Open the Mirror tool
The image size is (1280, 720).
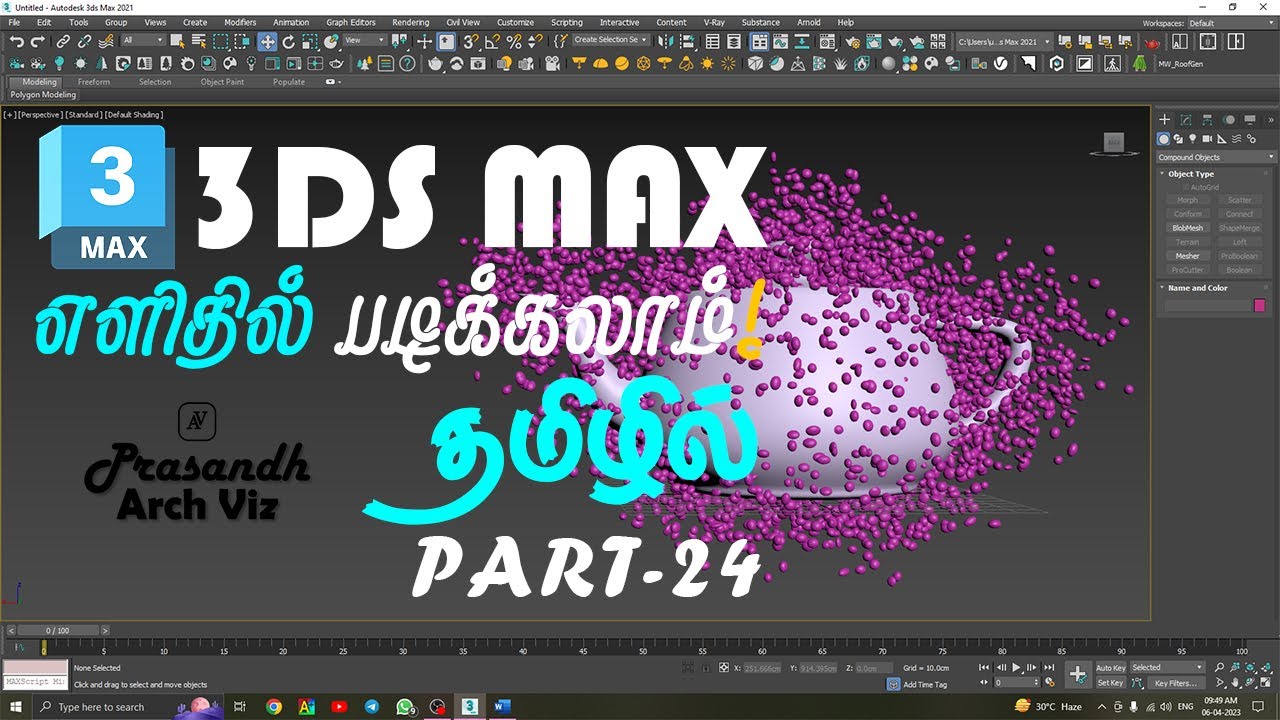click(x=665, y=41)
